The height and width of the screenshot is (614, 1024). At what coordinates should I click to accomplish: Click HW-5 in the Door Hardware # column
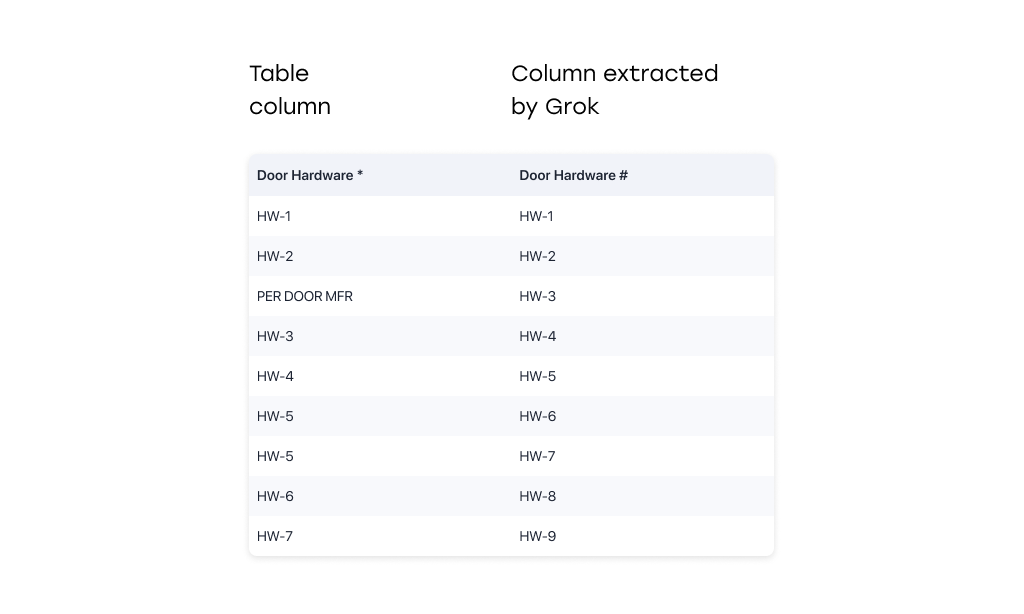coord(538,376)
